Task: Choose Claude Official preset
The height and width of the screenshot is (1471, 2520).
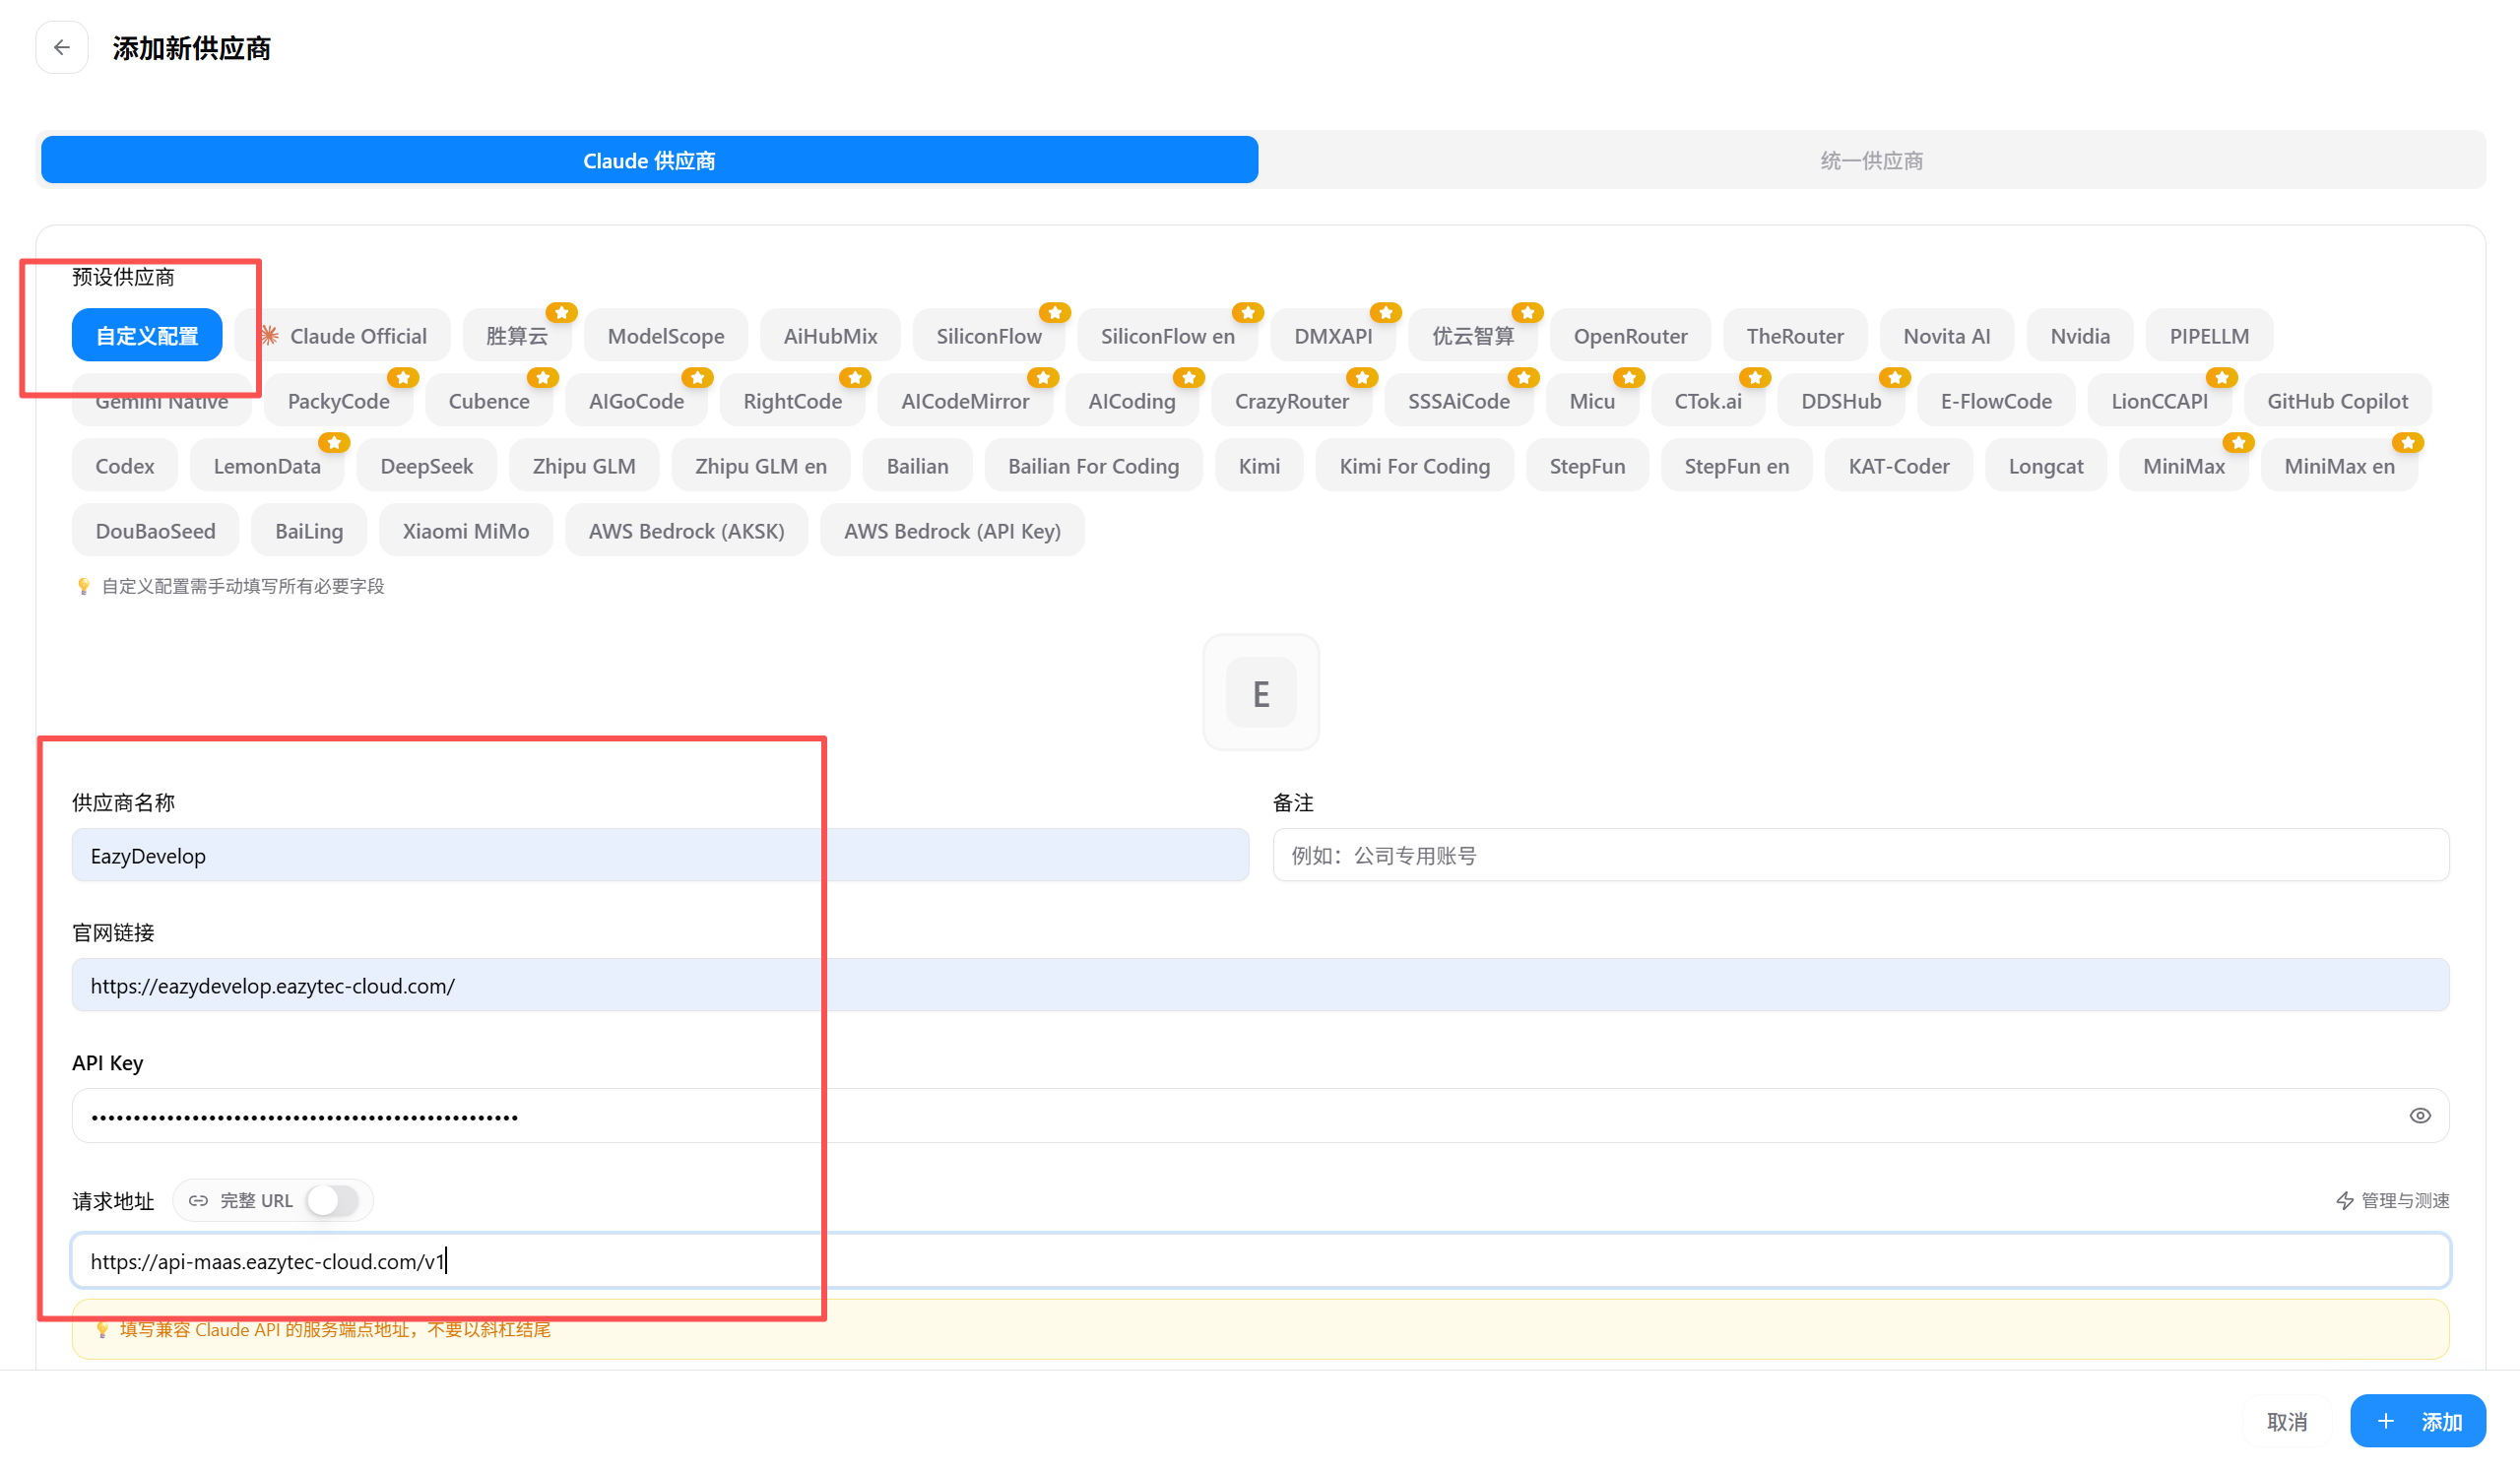Action: coord(343,335)
